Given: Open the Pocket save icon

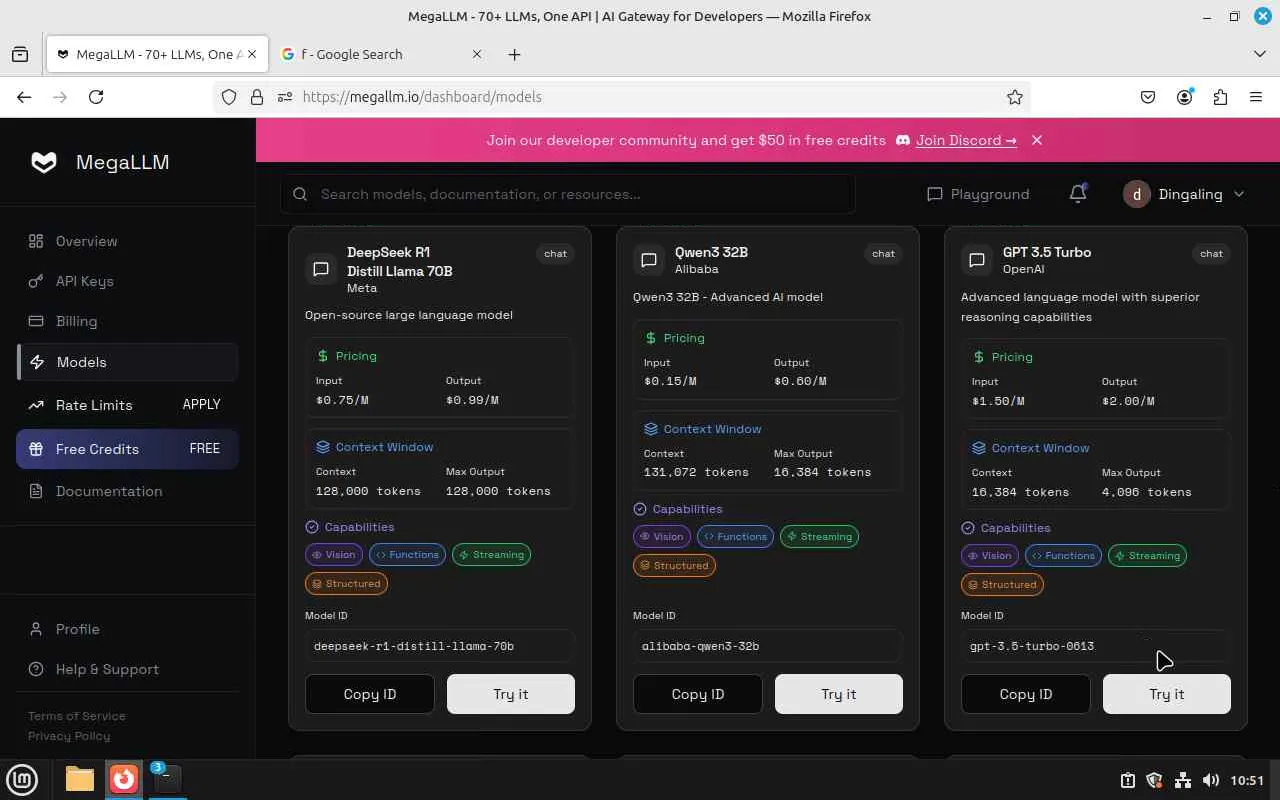Looking at the screenshot, I should 1148,97.
